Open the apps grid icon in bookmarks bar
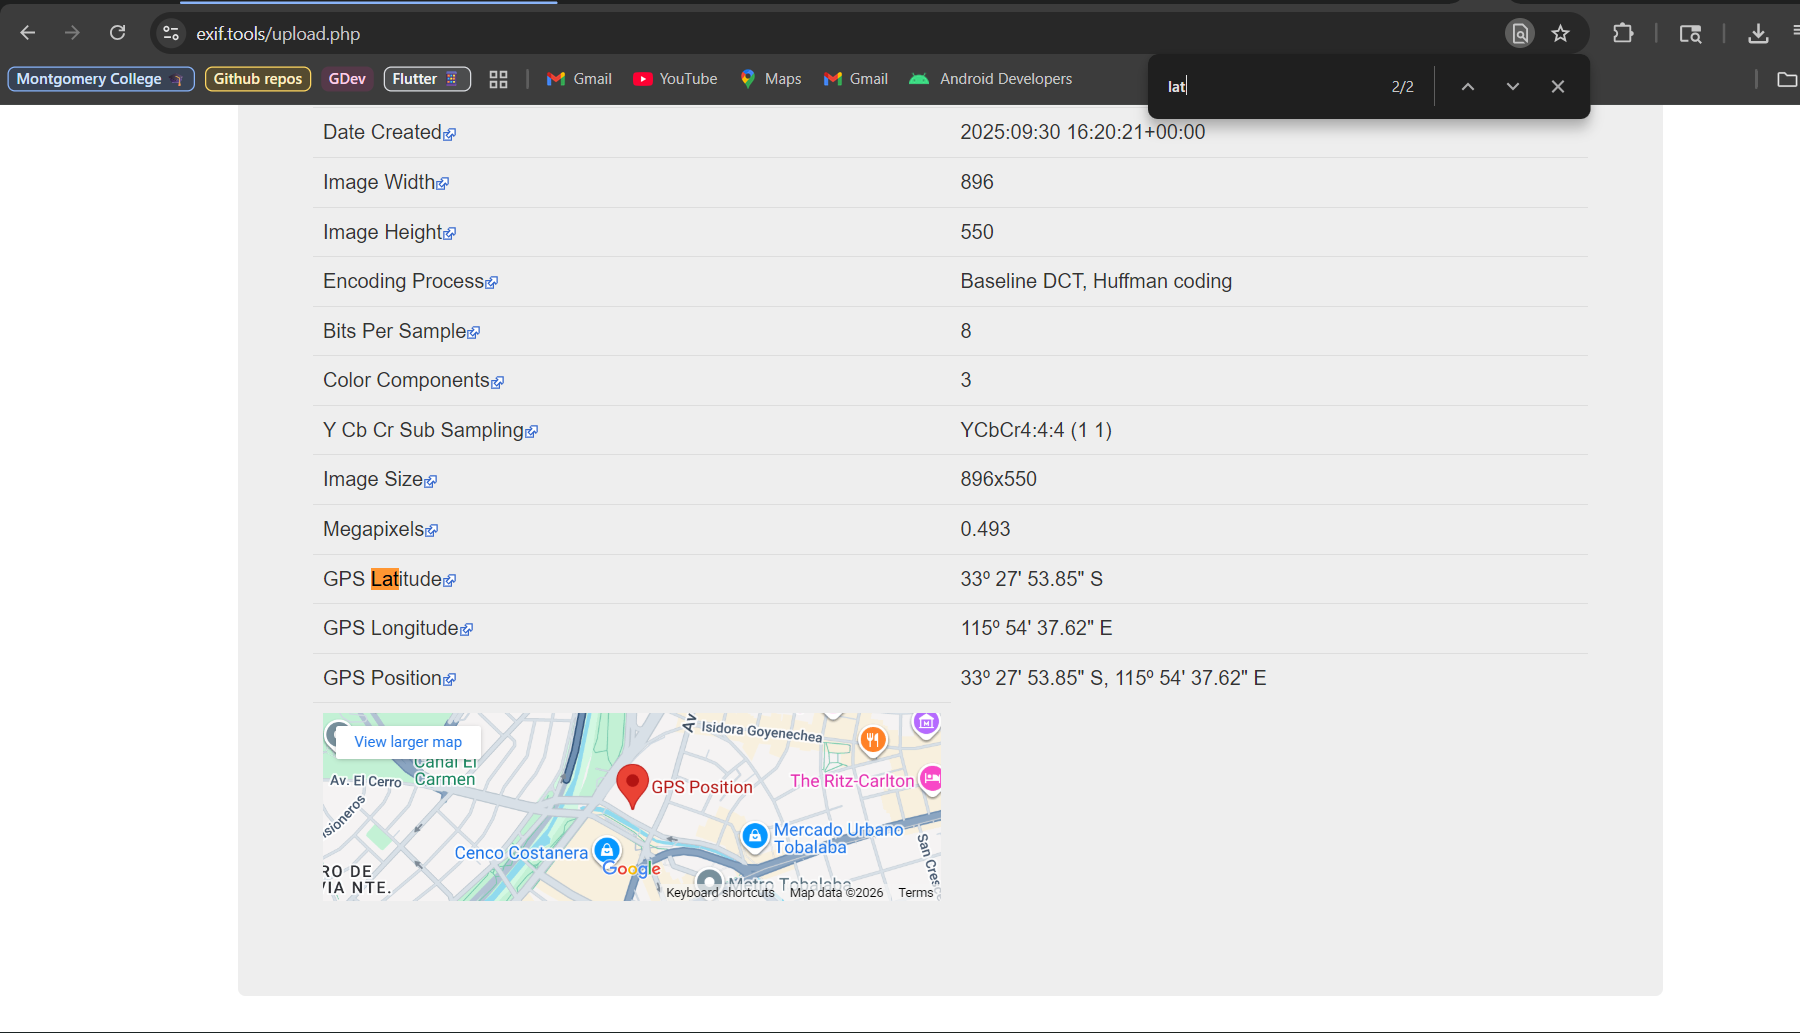Screen dimensions: 1800x1033 (x=498, y=79)
